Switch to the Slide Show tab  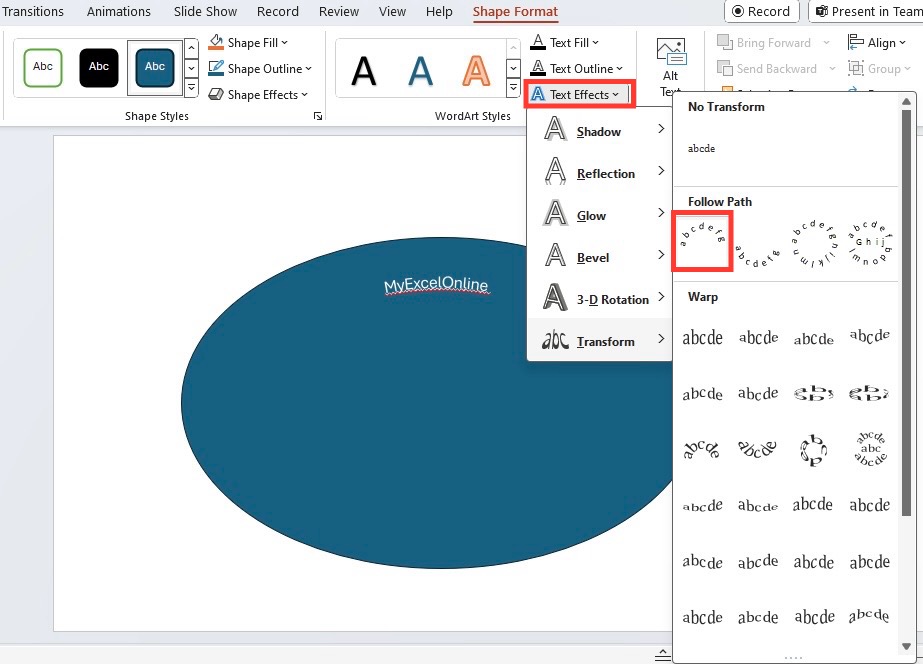pos(205,11)
